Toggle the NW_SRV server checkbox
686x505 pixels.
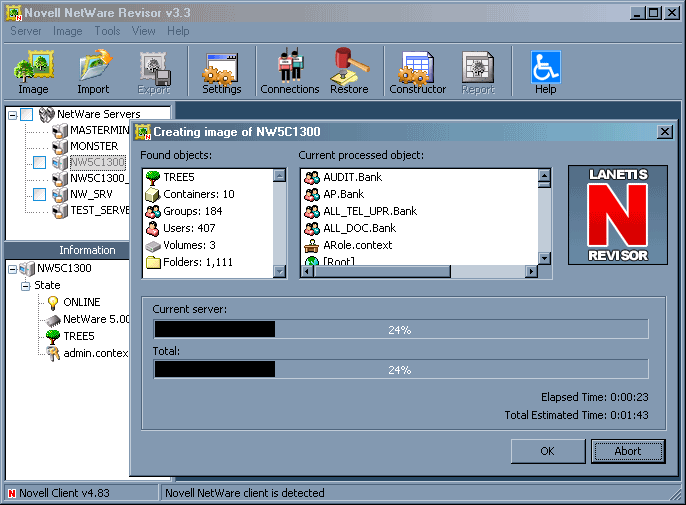click(39, 195)
